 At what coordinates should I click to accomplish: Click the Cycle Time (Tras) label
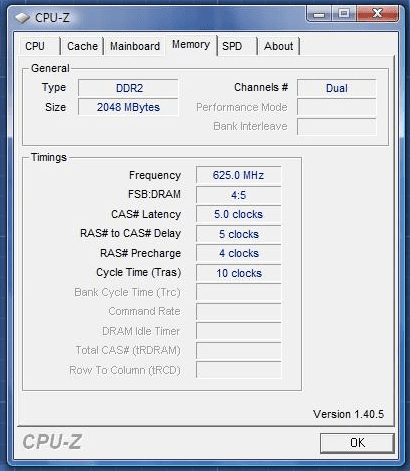139,273
